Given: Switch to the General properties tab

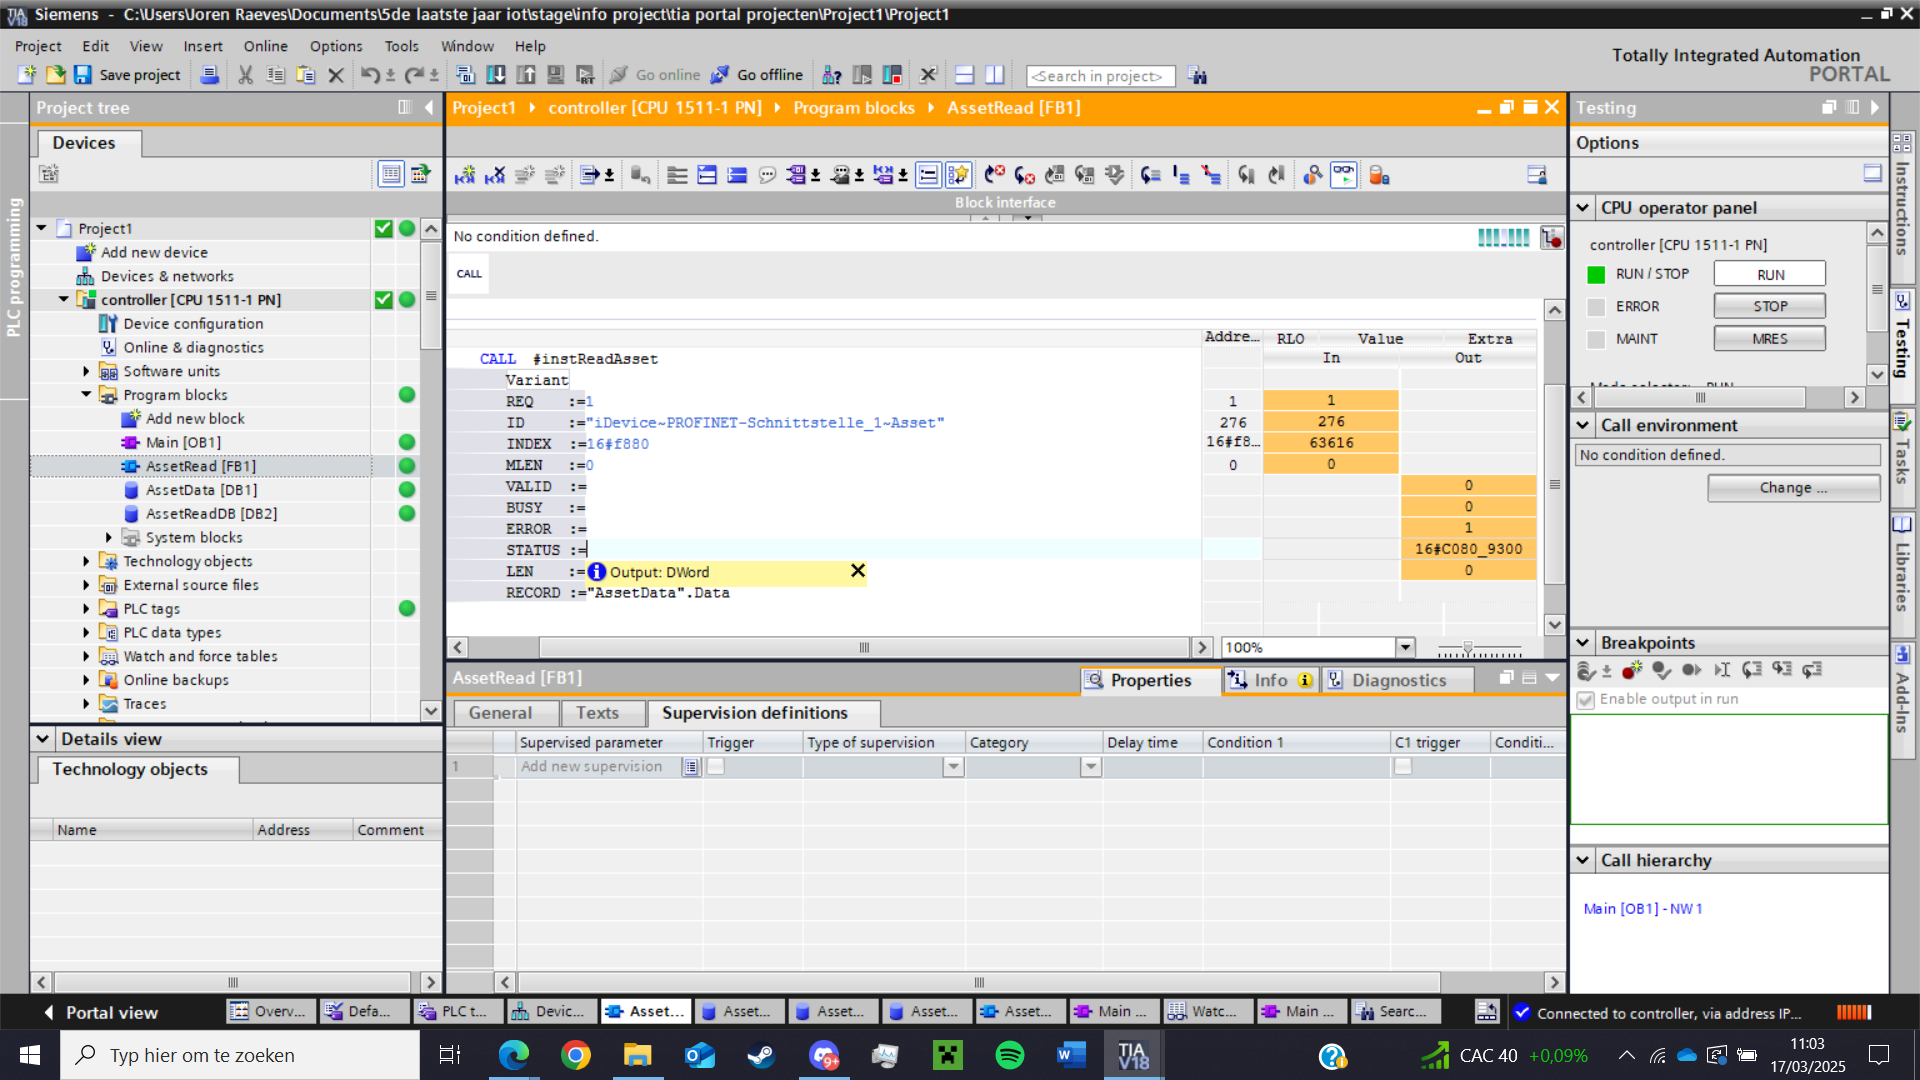Looking at the screenshot, I should pyautogui.click(x=500, y=713).
